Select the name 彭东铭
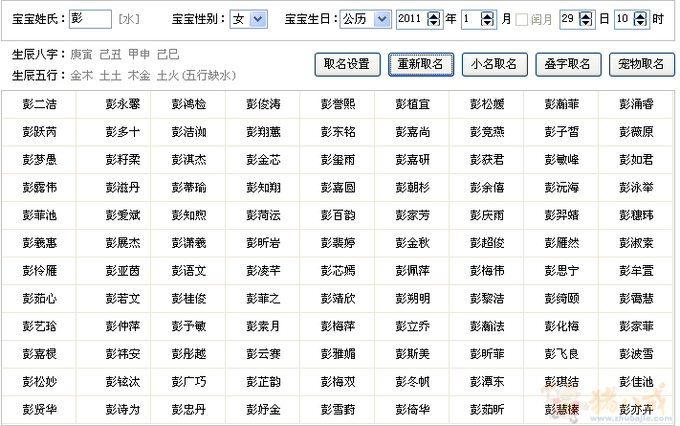The image size is (680, 426). [x=338, y=132]
